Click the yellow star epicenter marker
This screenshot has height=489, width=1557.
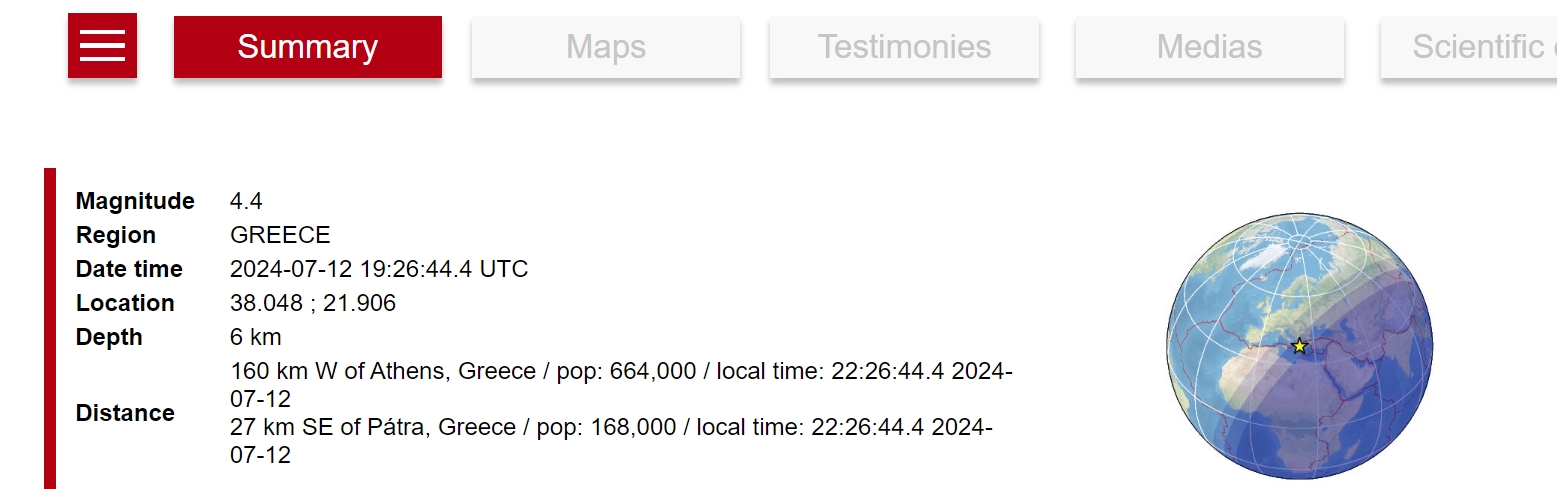point(1299,346)
